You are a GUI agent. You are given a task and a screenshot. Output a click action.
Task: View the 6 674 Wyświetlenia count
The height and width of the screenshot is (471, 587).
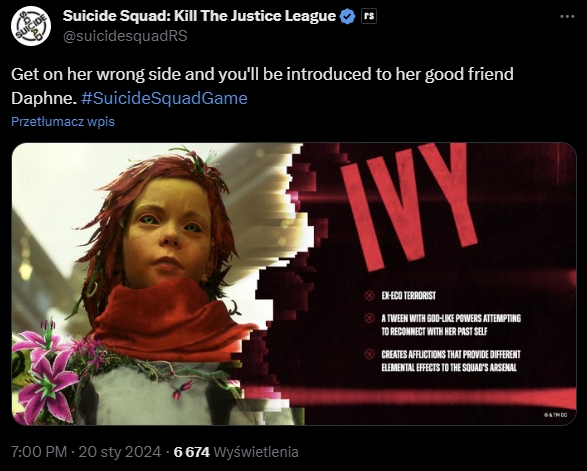point(236,452)
